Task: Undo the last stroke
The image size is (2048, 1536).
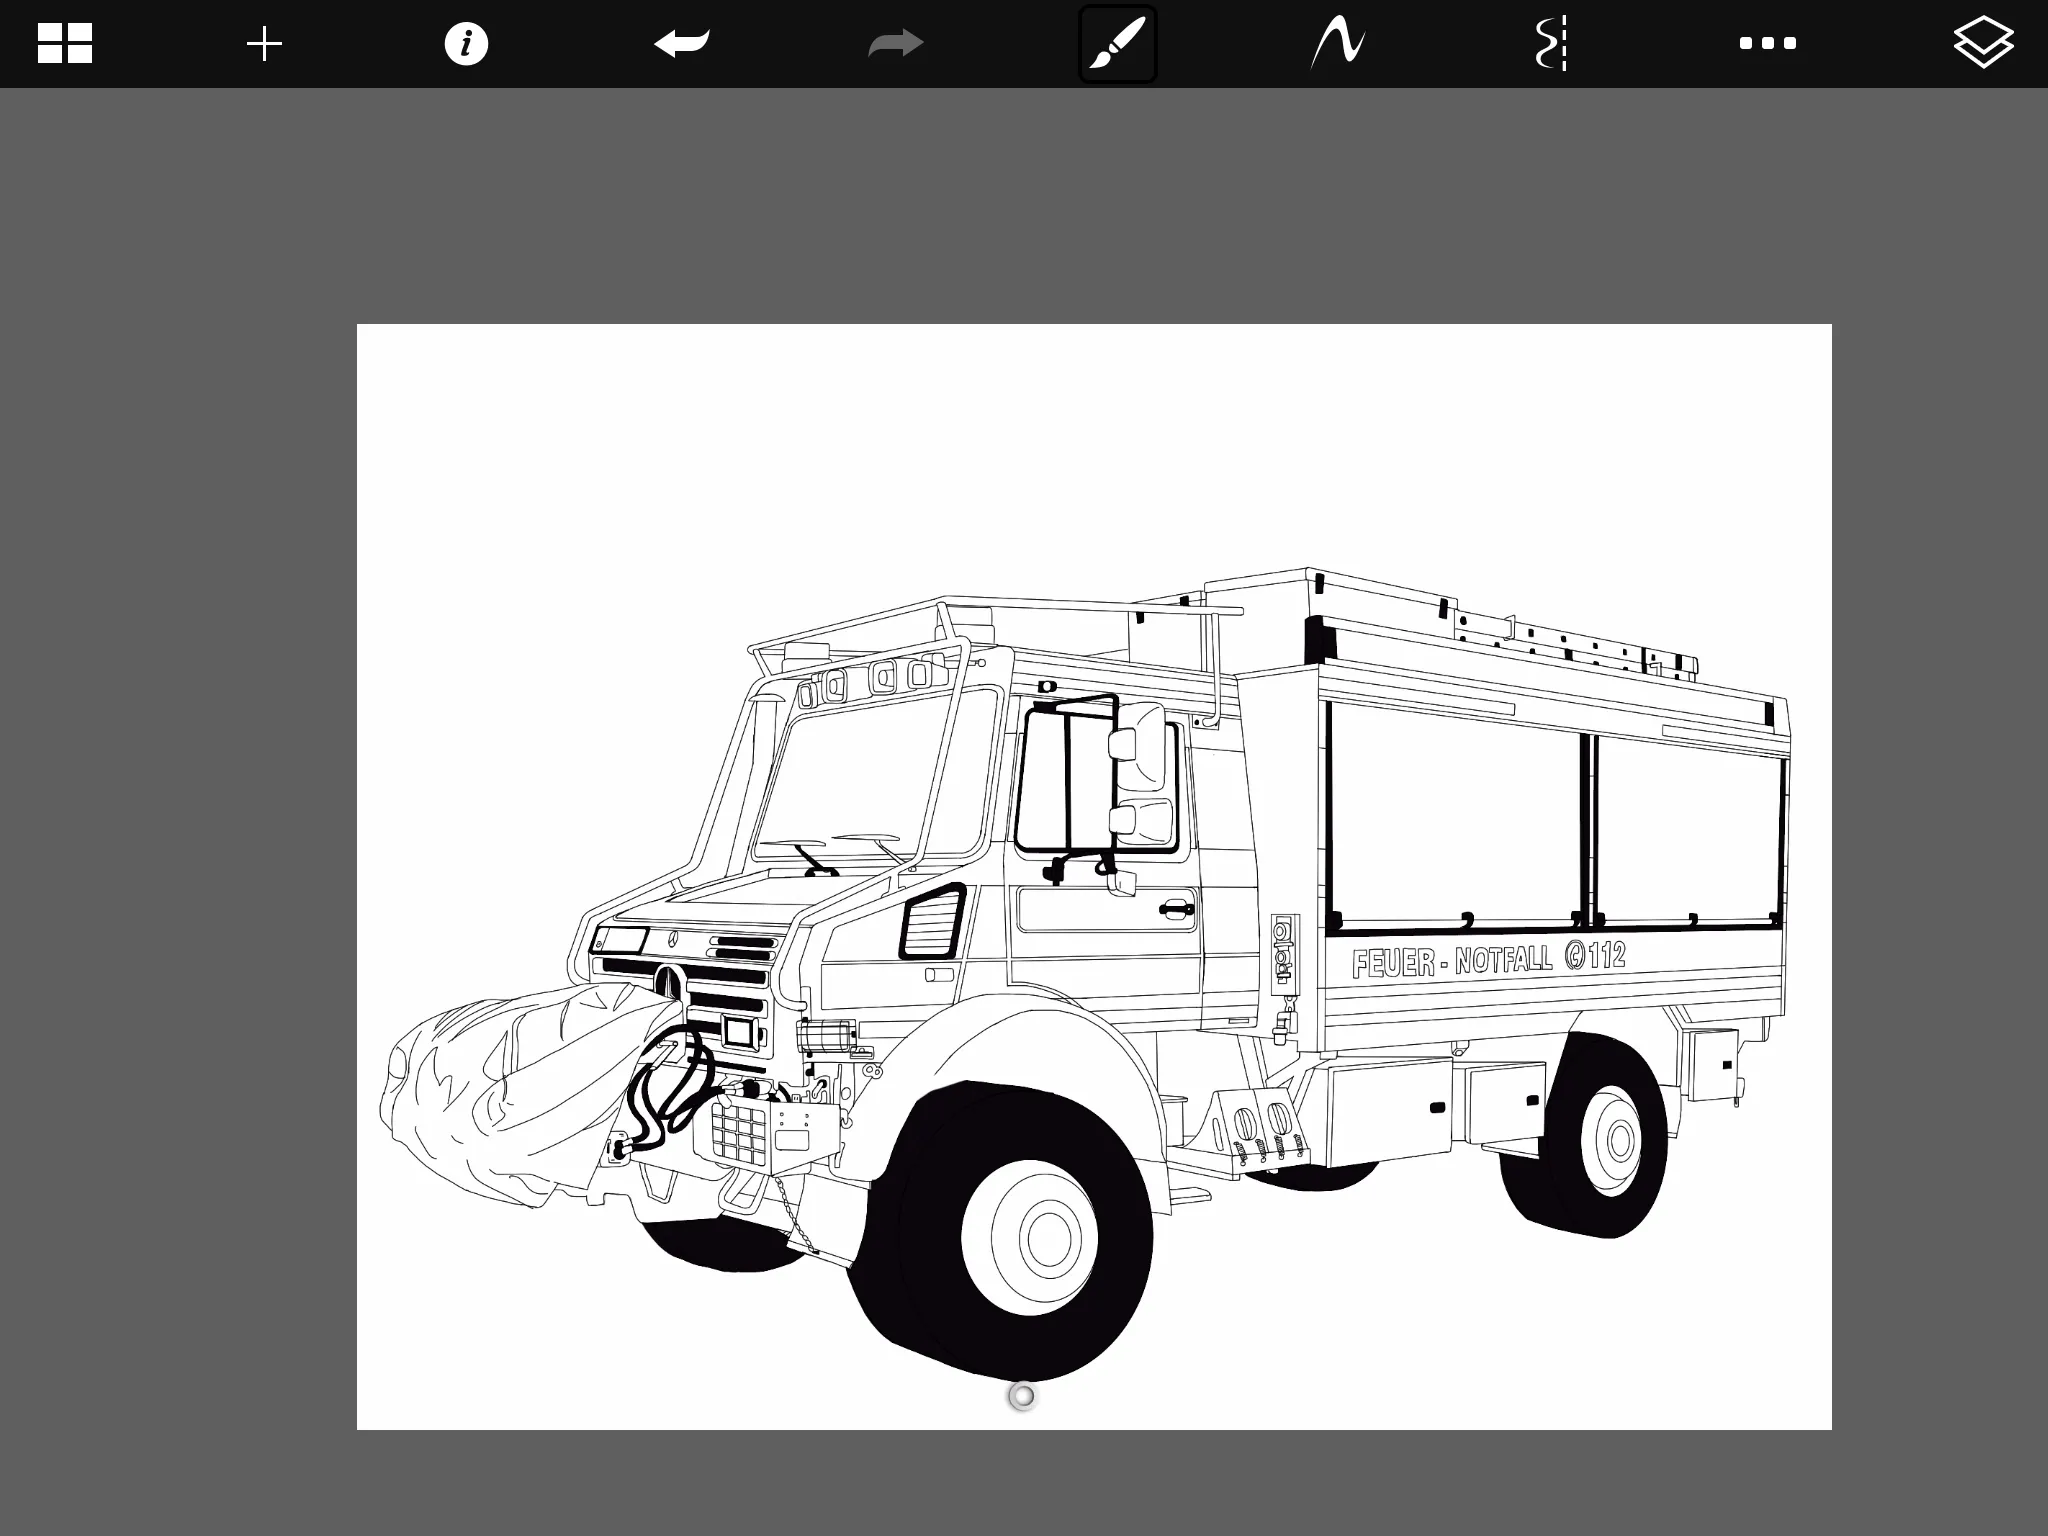Action: click(682, 44)
